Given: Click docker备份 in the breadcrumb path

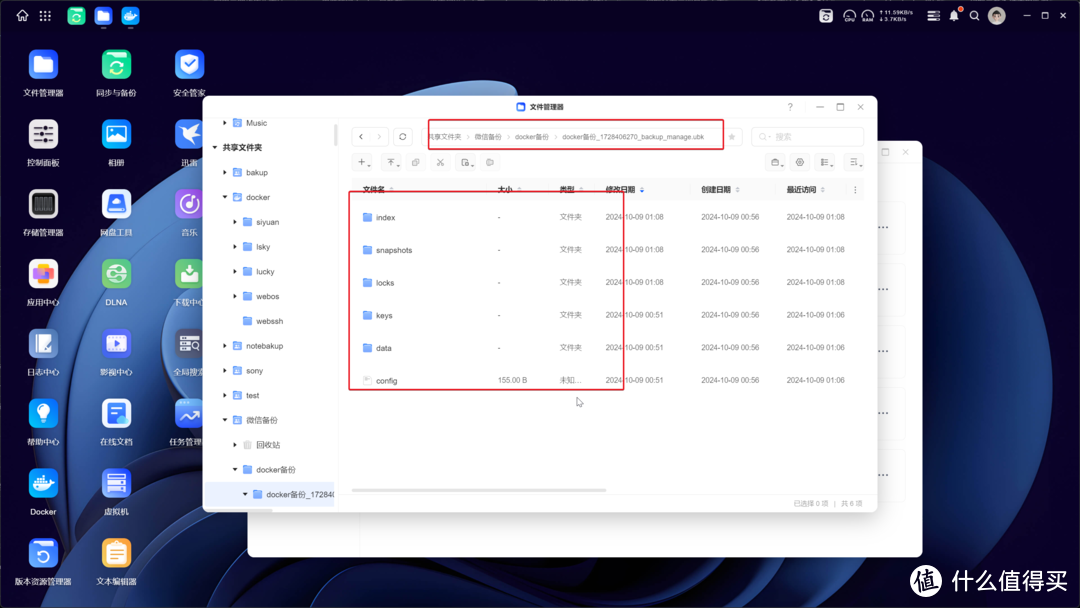Looking at the screenshot, I should [532, 136].
